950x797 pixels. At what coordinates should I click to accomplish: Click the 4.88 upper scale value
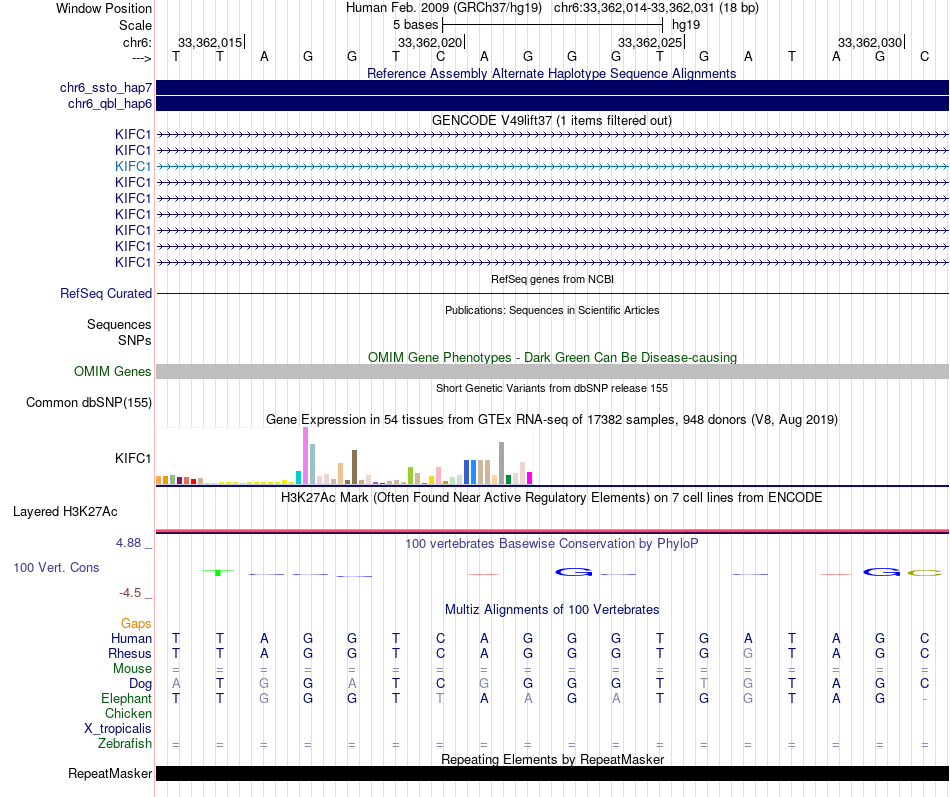click(128, 543)
